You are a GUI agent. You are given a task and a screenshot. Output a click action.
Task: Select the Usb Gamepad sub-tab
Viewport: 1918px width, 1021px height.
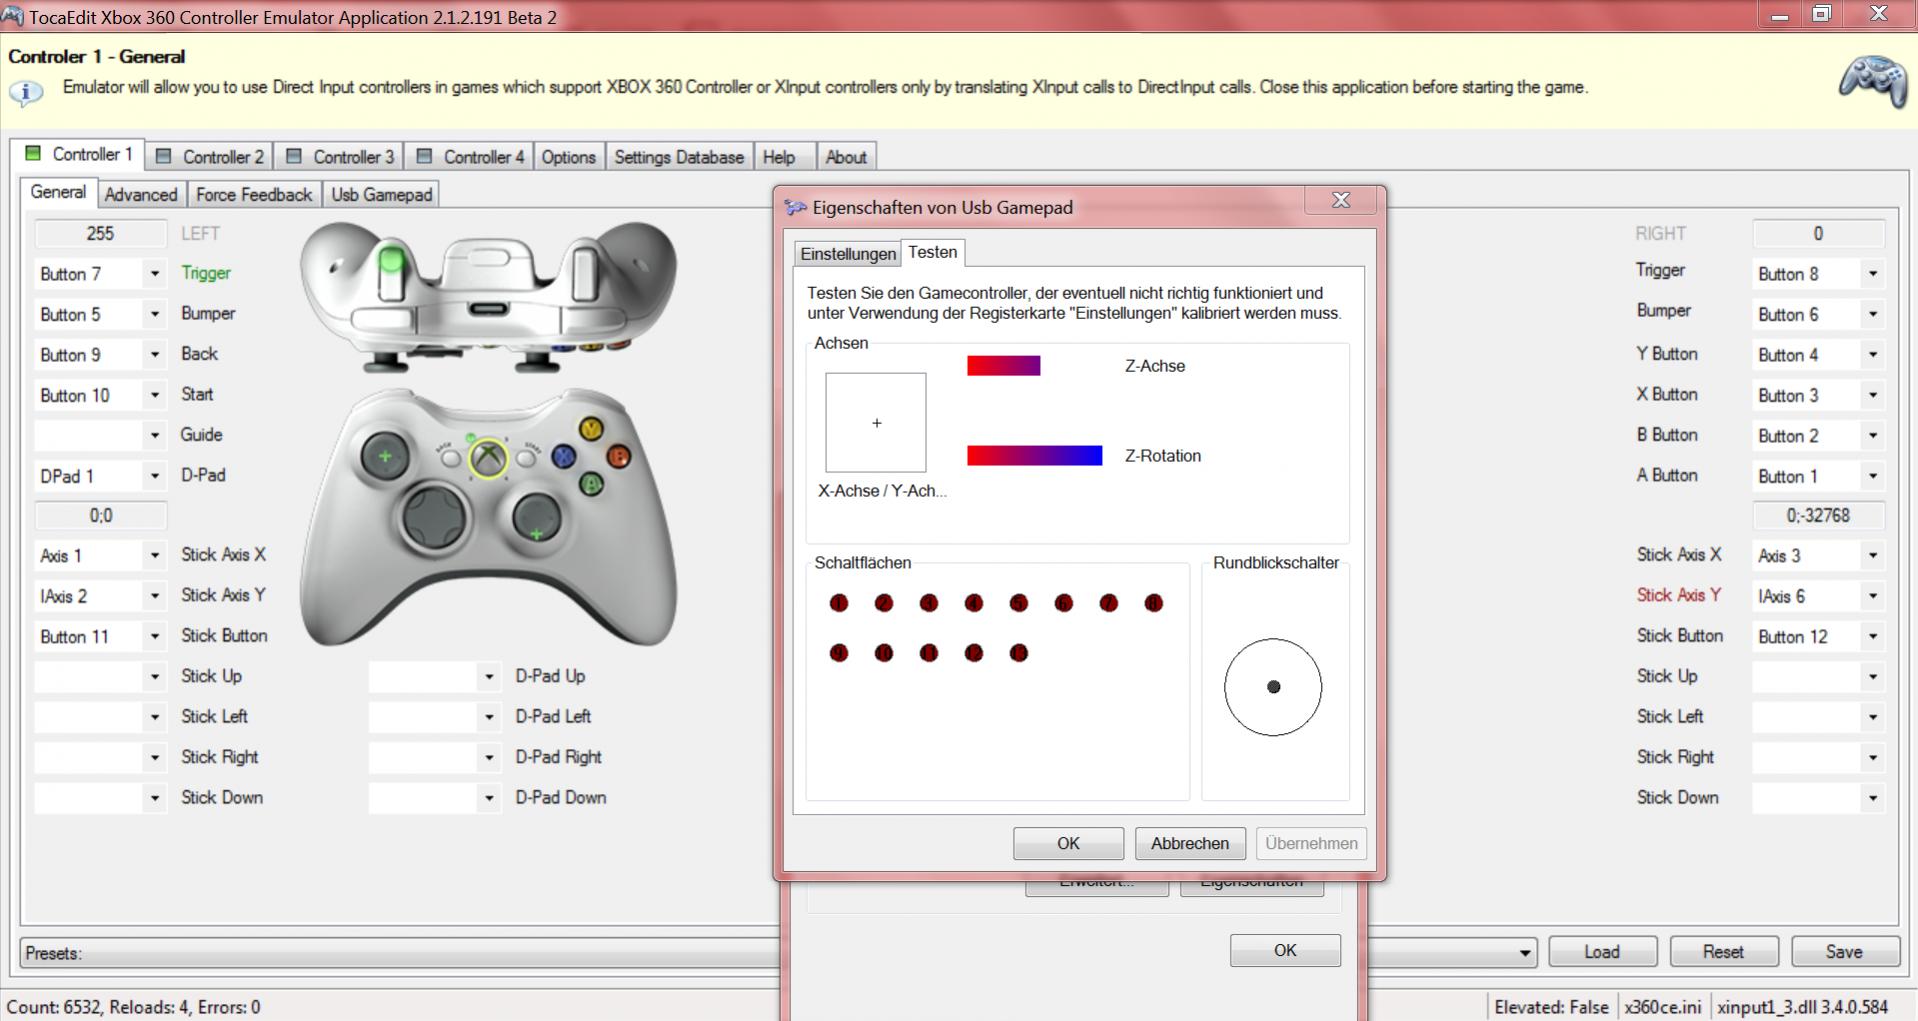click(382, 194)
